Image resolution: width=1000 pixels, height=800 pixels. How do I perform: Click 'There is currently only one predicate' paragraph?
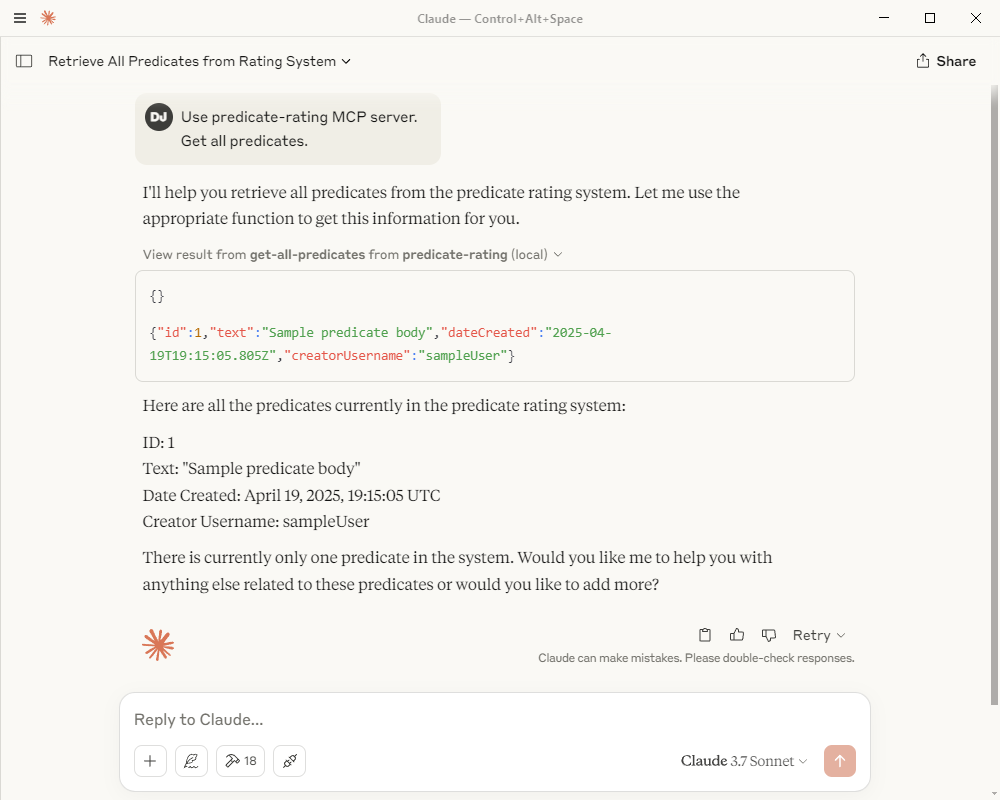point(457,571)
